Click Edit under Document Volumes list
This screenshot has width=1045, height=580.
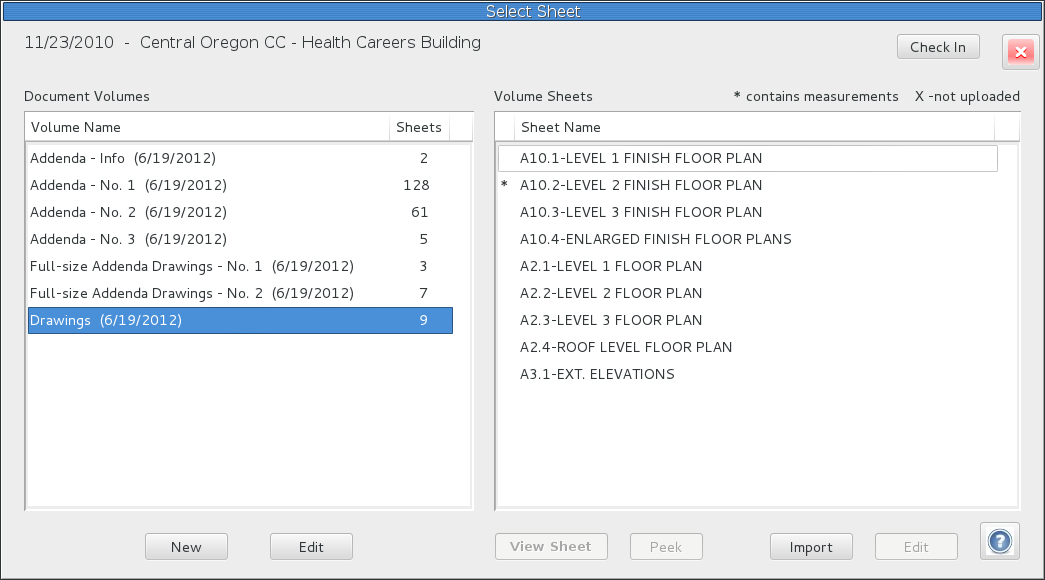pos(311,547)
